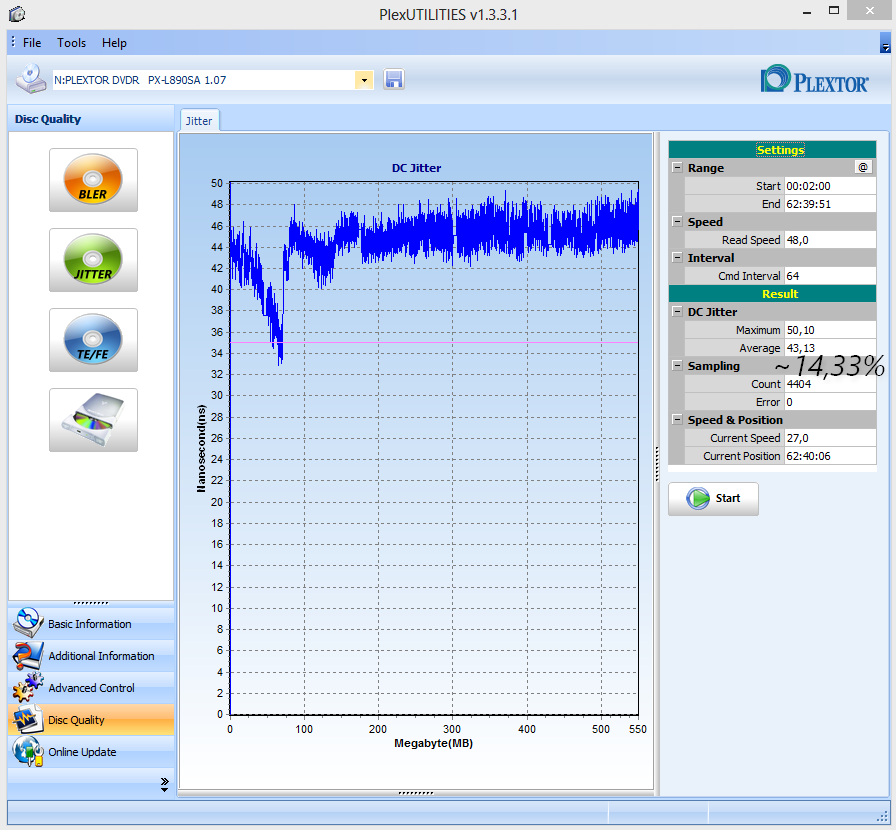Click the disc drive scan icon button
This screenshot has width=896, height=830.
tap(93, 420)
